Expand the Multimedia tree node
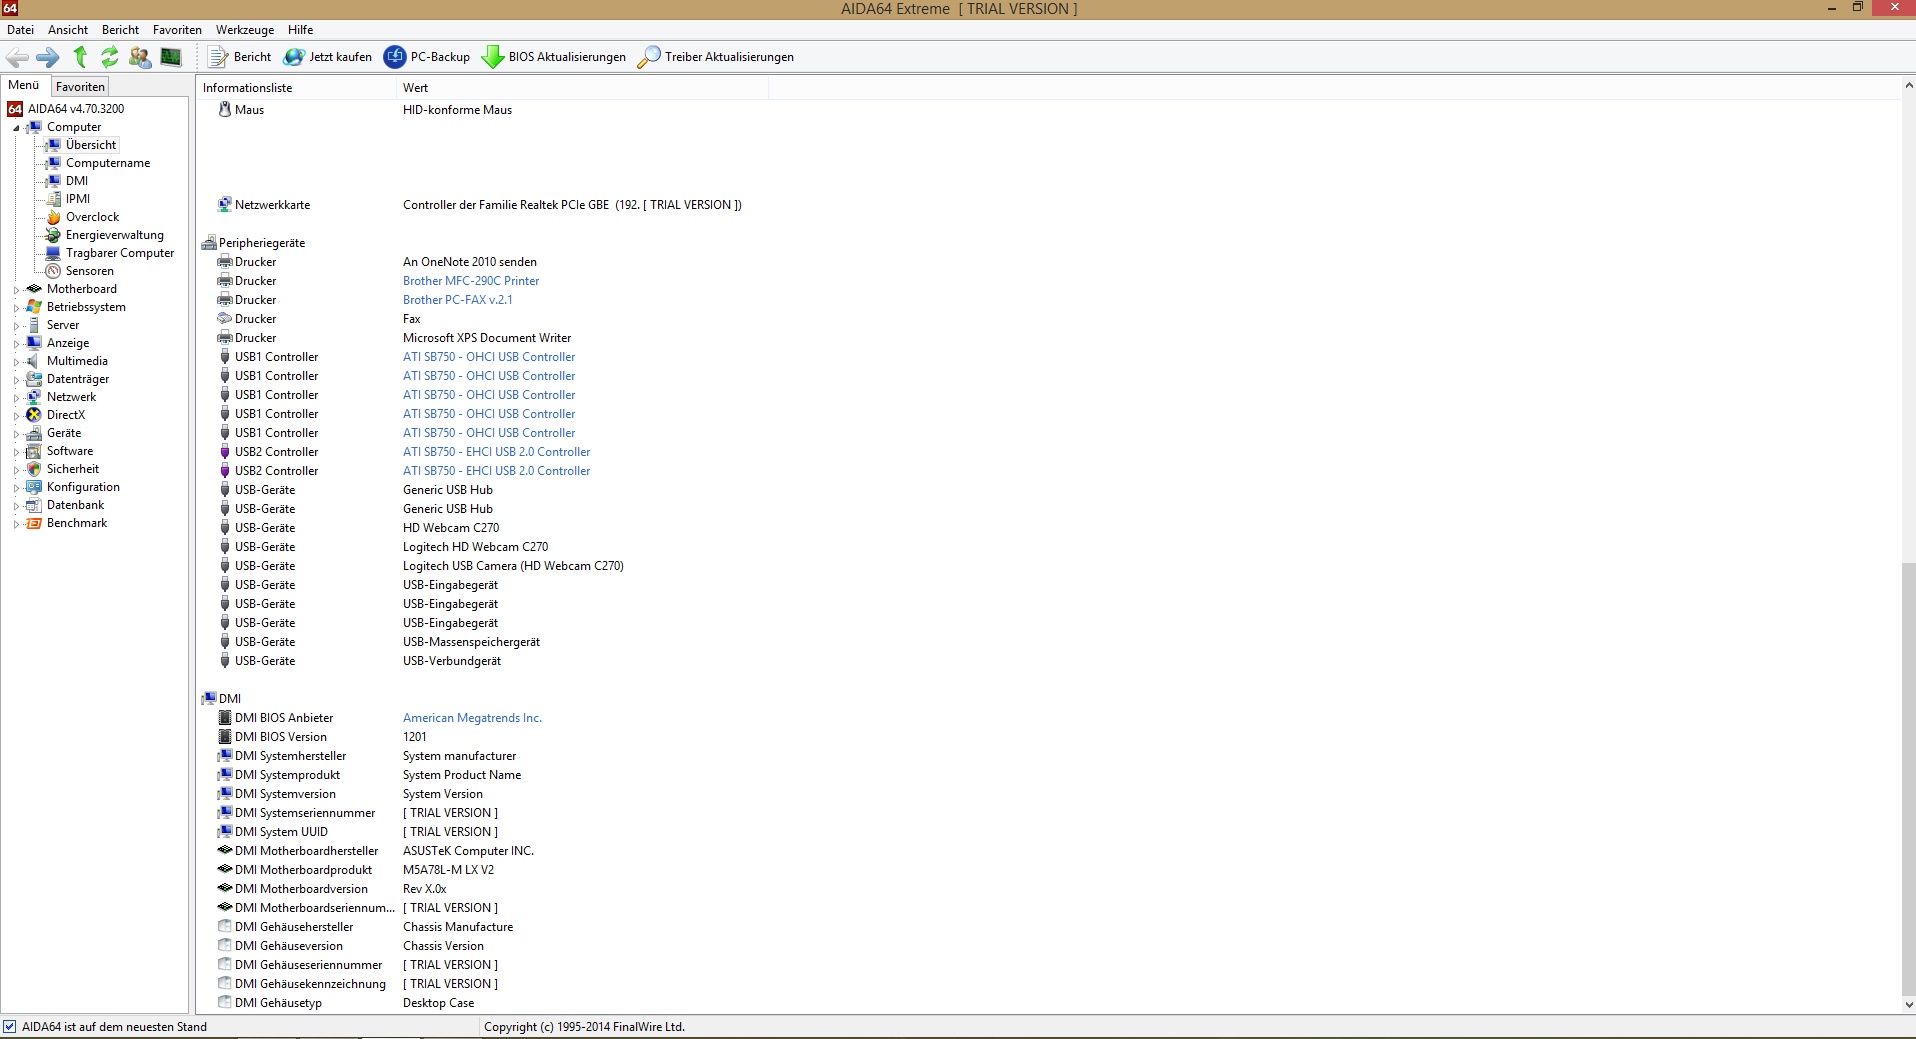The image size is (1916, 1039). [16, 362]
